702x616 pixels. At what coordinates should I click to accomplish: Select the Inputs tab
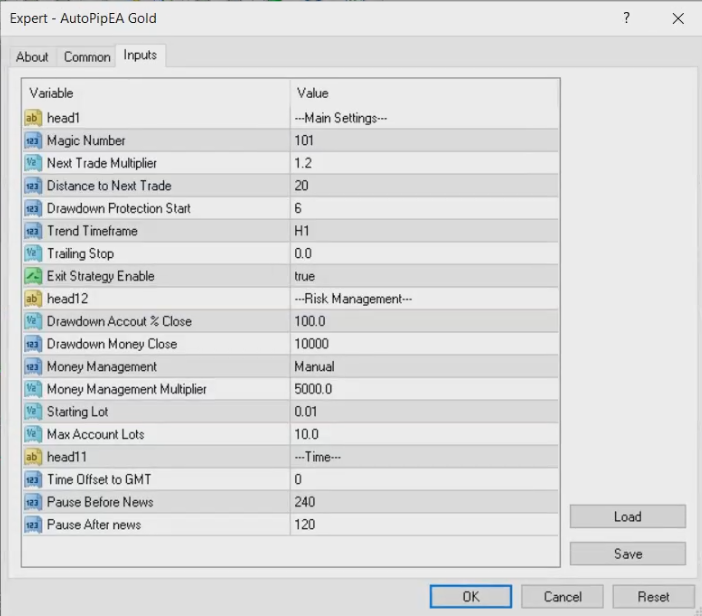tap(140, 56)
